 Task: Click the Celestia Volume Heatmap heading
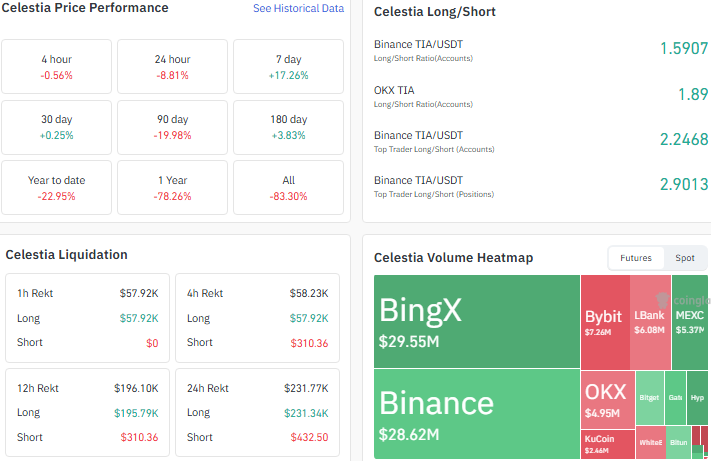click(x=453, y=258)
